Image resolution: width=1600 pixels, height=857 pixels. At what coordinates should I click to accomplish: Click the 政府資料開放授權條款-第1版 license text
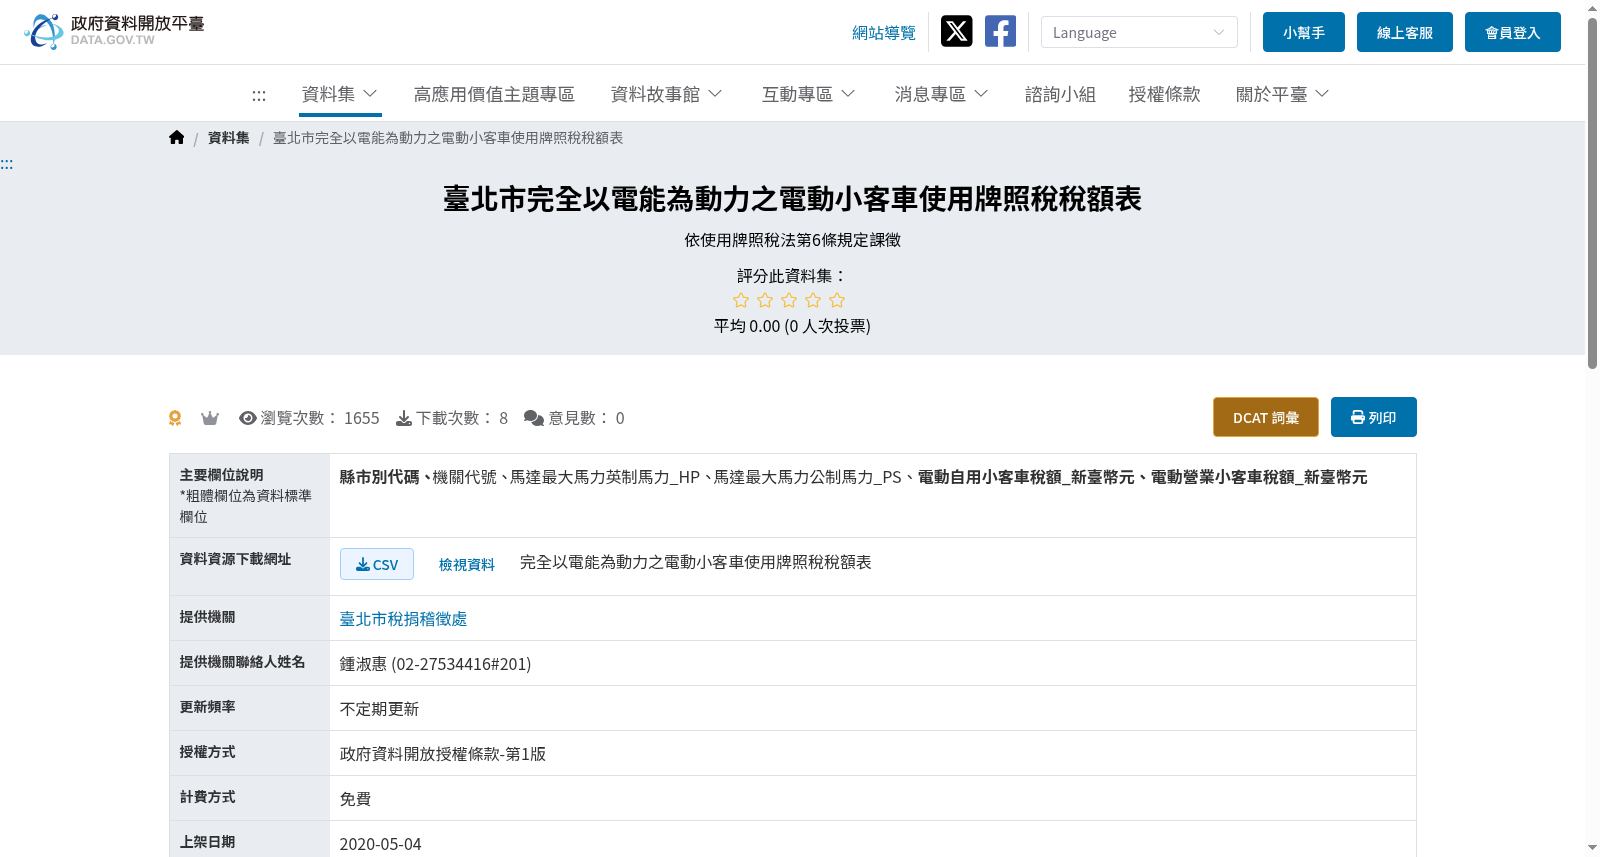[443, 754]
